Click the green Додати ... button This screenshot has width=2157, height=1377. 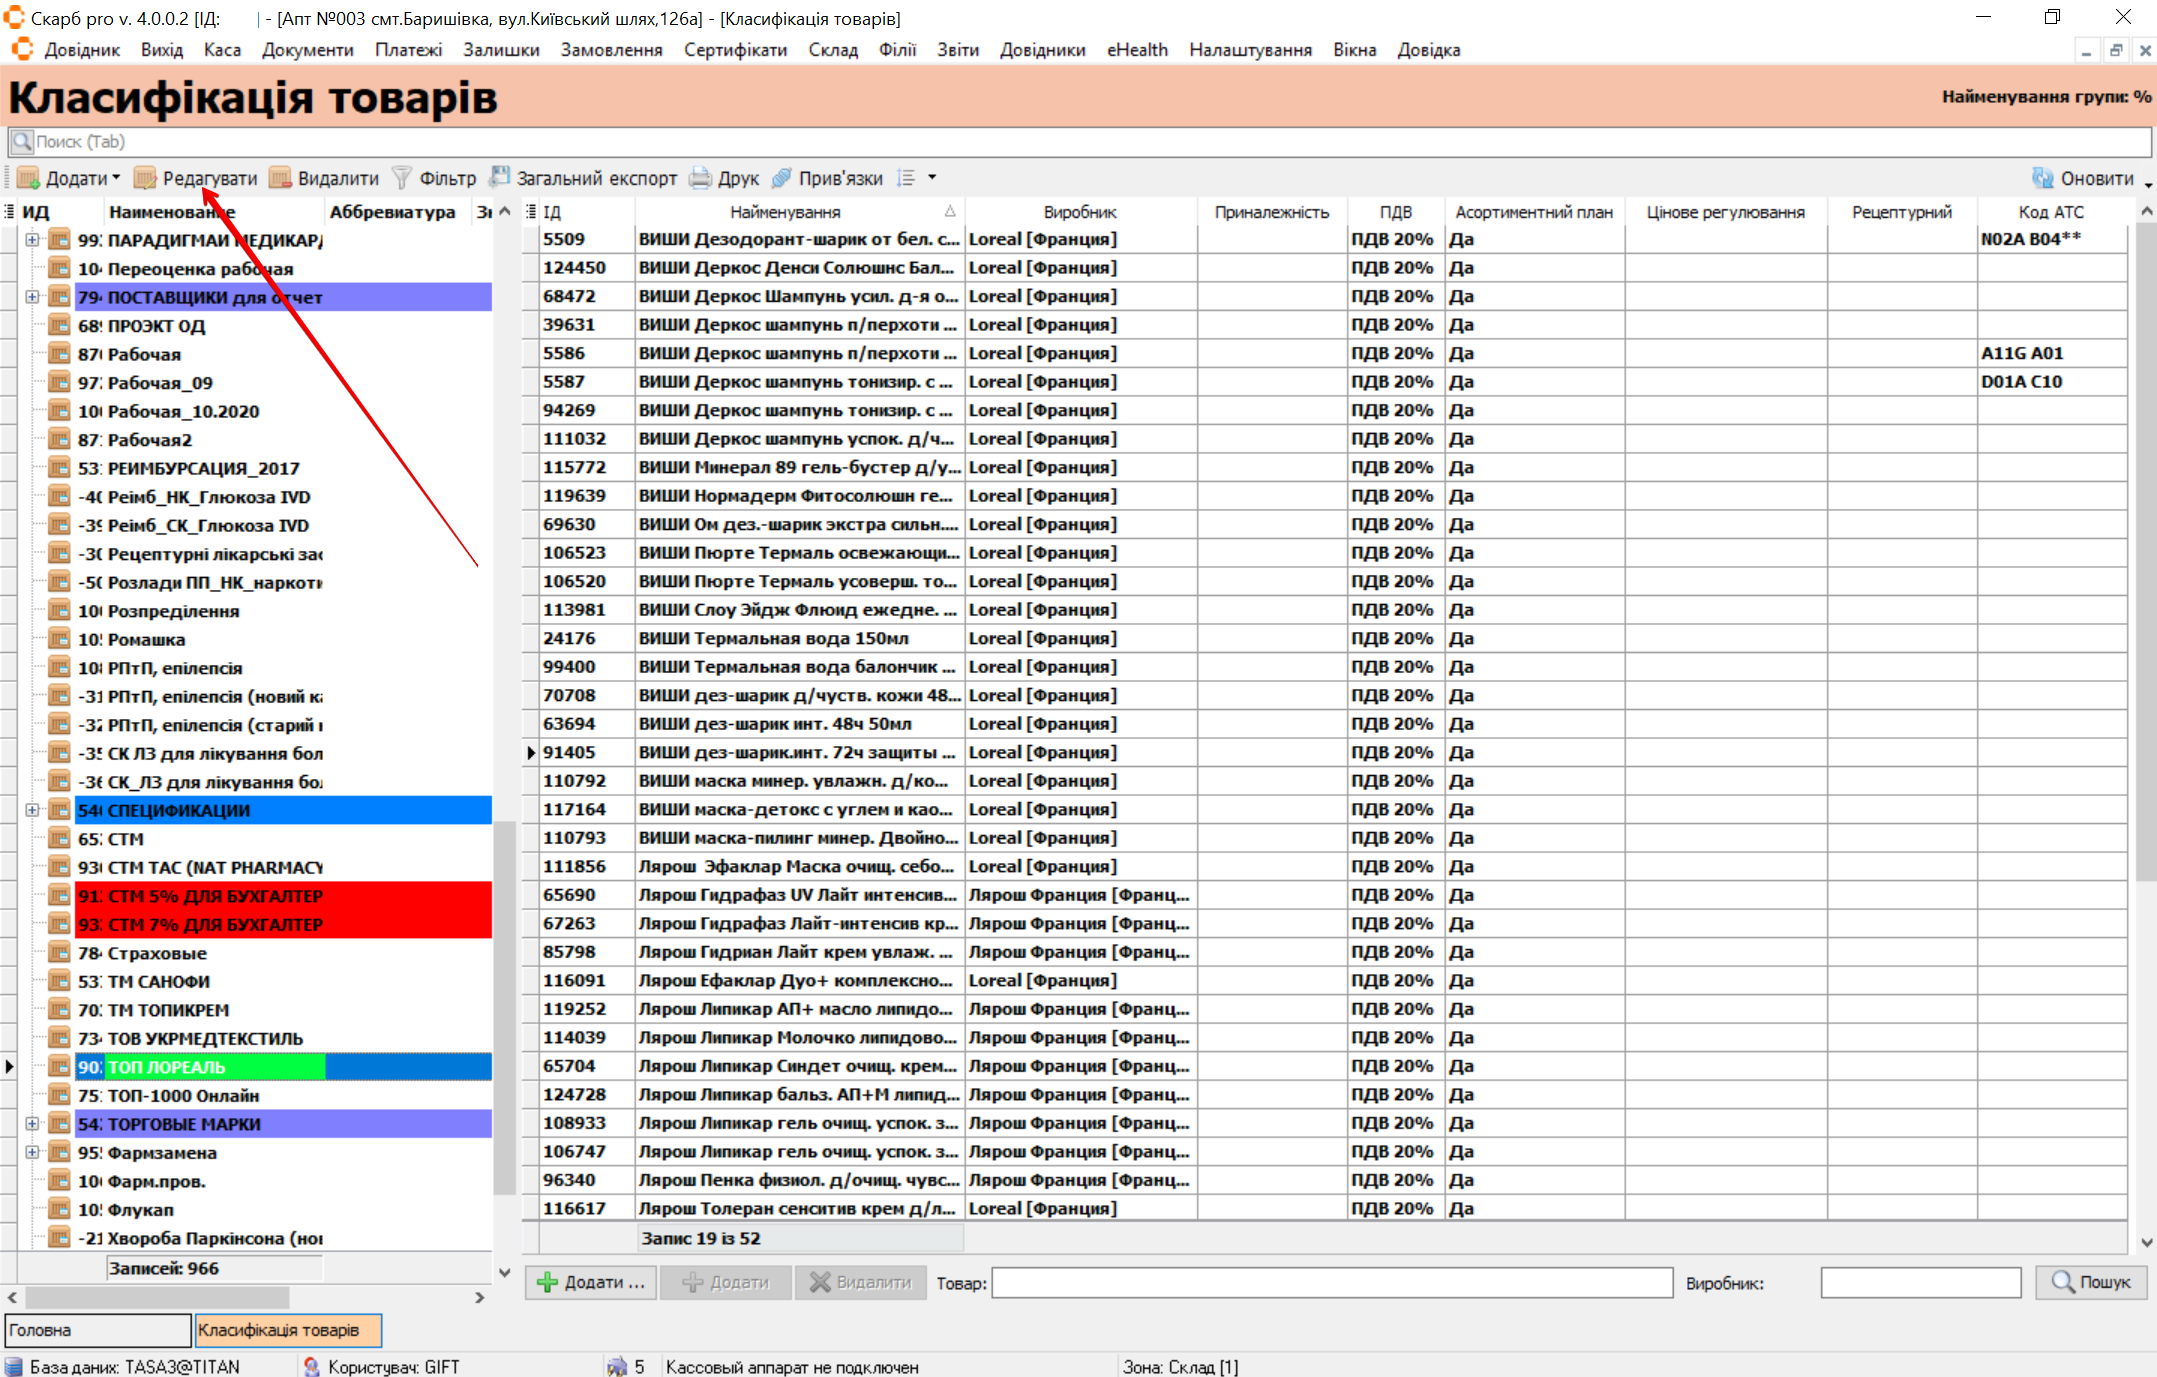[x=591, y=1282]
